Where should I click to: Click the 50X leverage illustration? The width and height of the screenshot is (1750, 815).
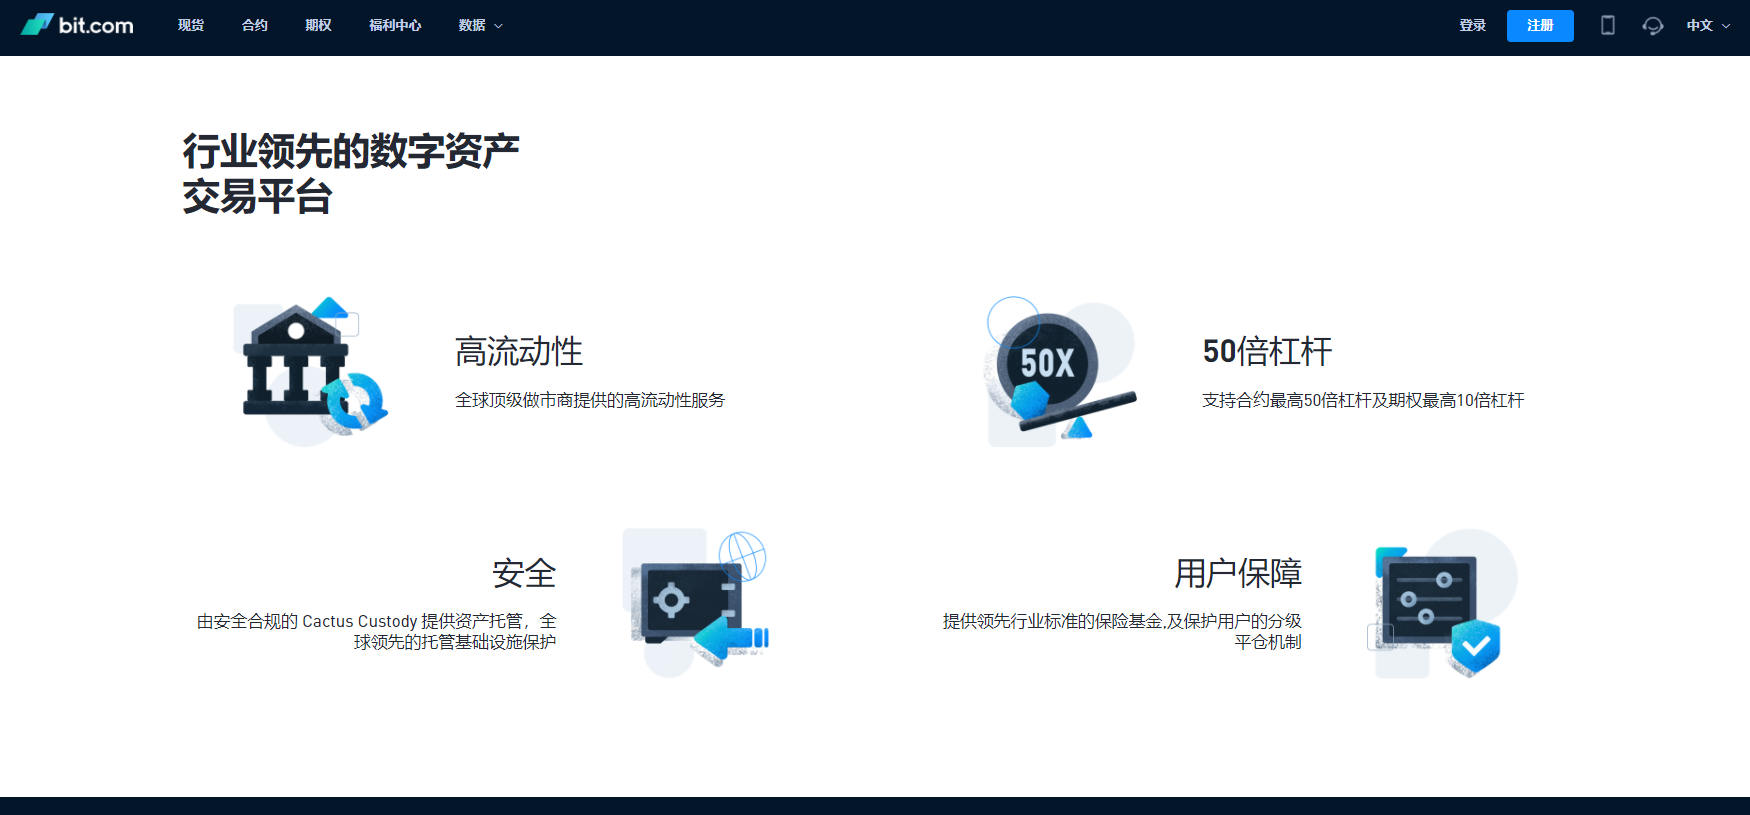click(x=1061, y=371)
